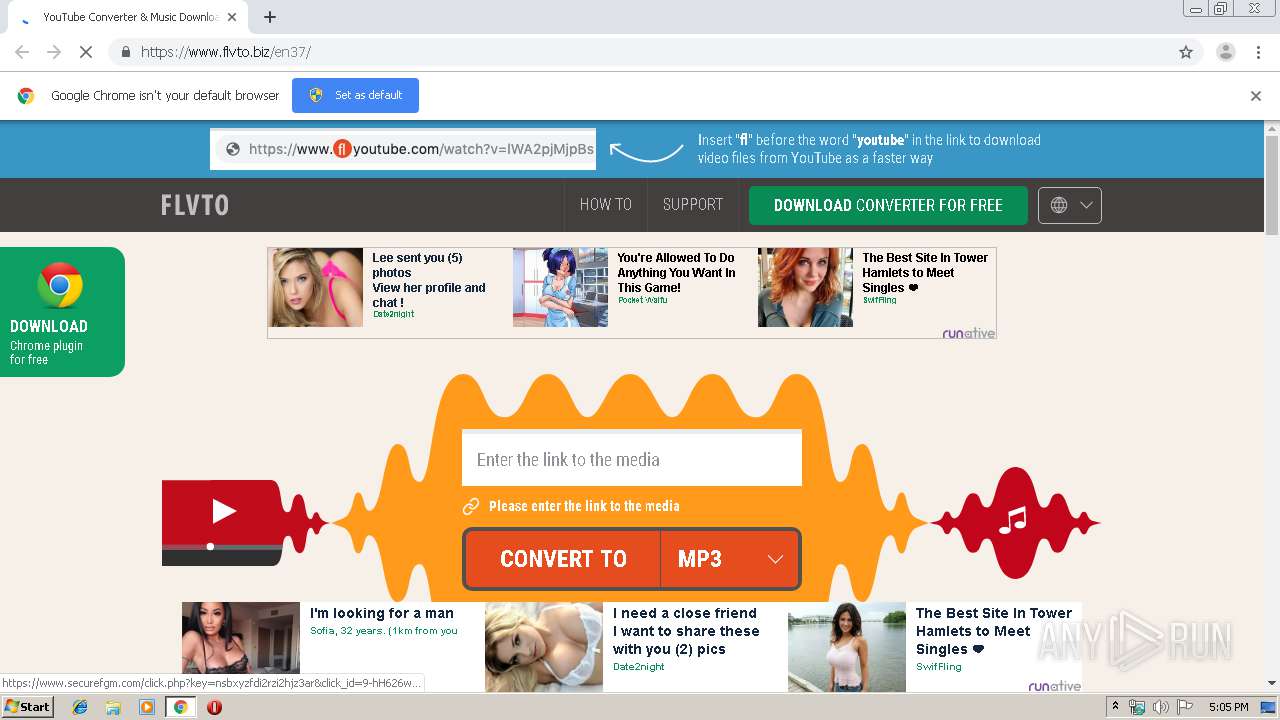Click the example flyoutube.com URL box
The height and width of the screenshot is (720, 1280).
coord(403,149)
